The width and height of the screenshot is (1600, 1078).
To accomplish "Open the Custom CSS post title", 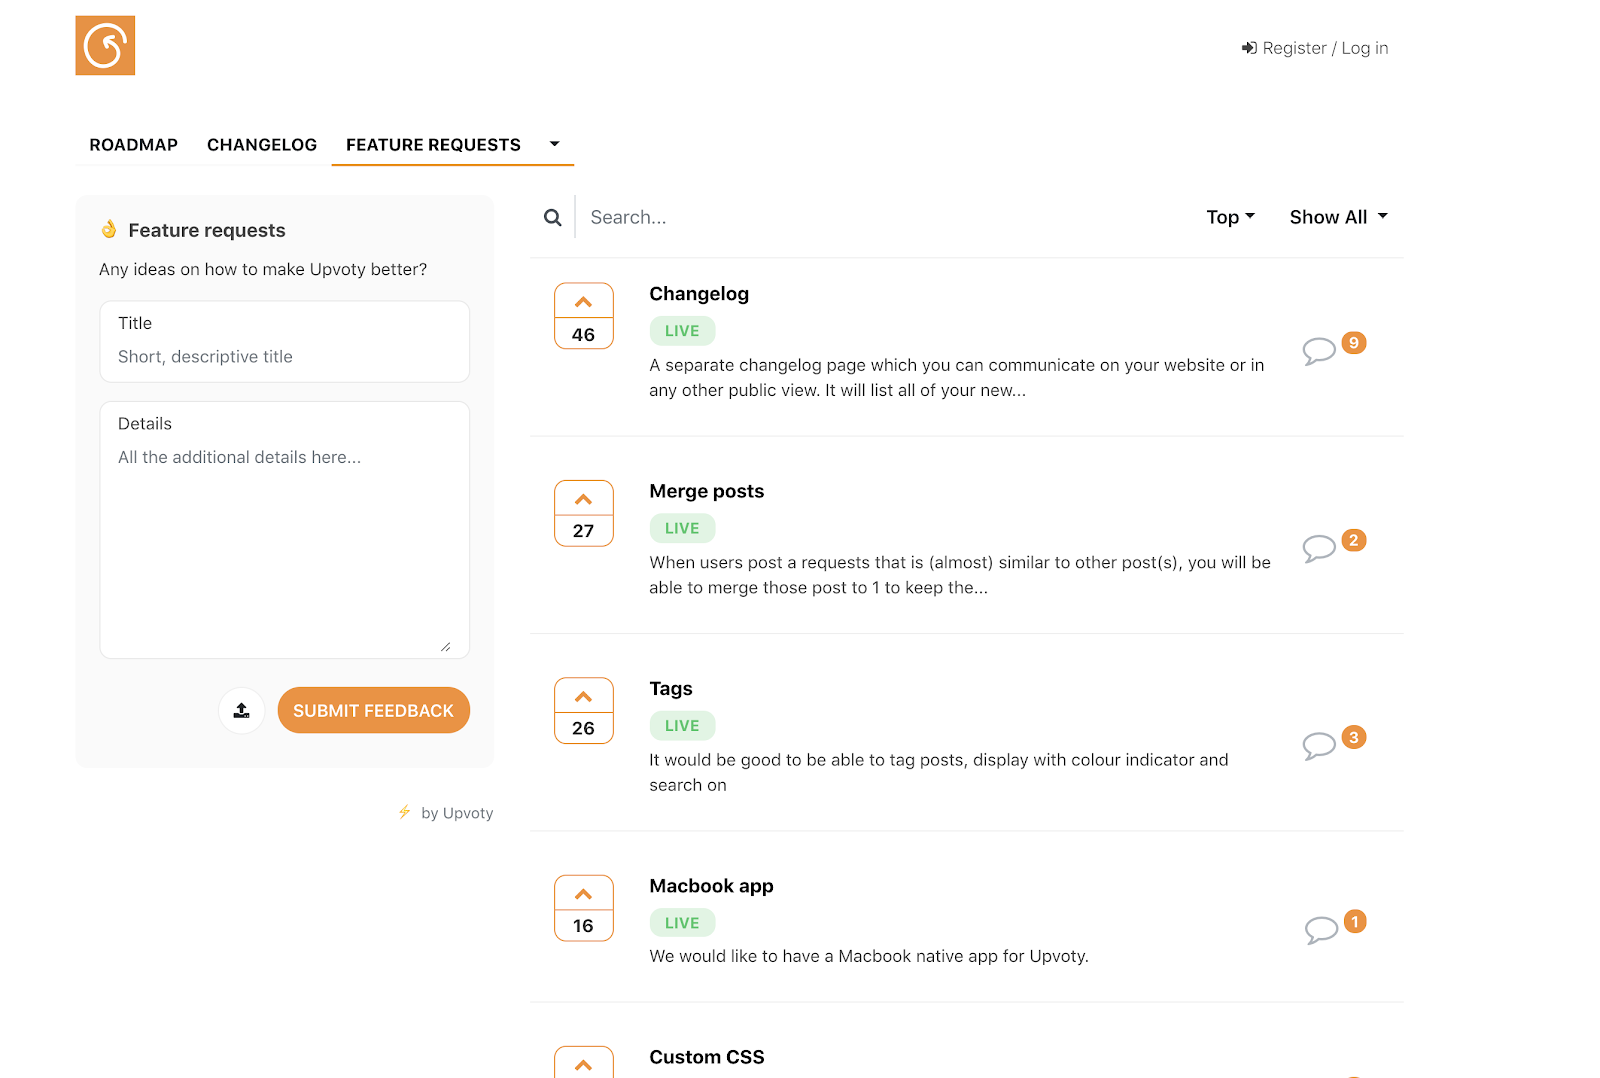I will (707, 1057).
